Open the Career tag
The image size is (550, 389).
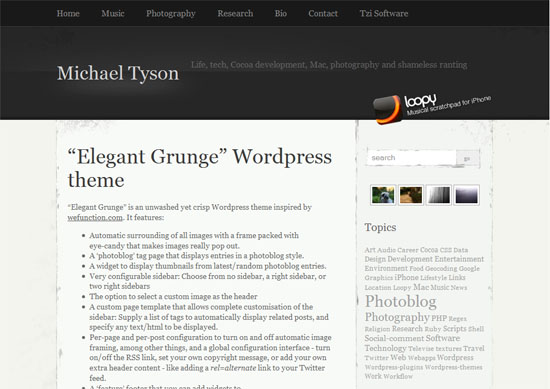pyautogui.click(x=408, y=250)
